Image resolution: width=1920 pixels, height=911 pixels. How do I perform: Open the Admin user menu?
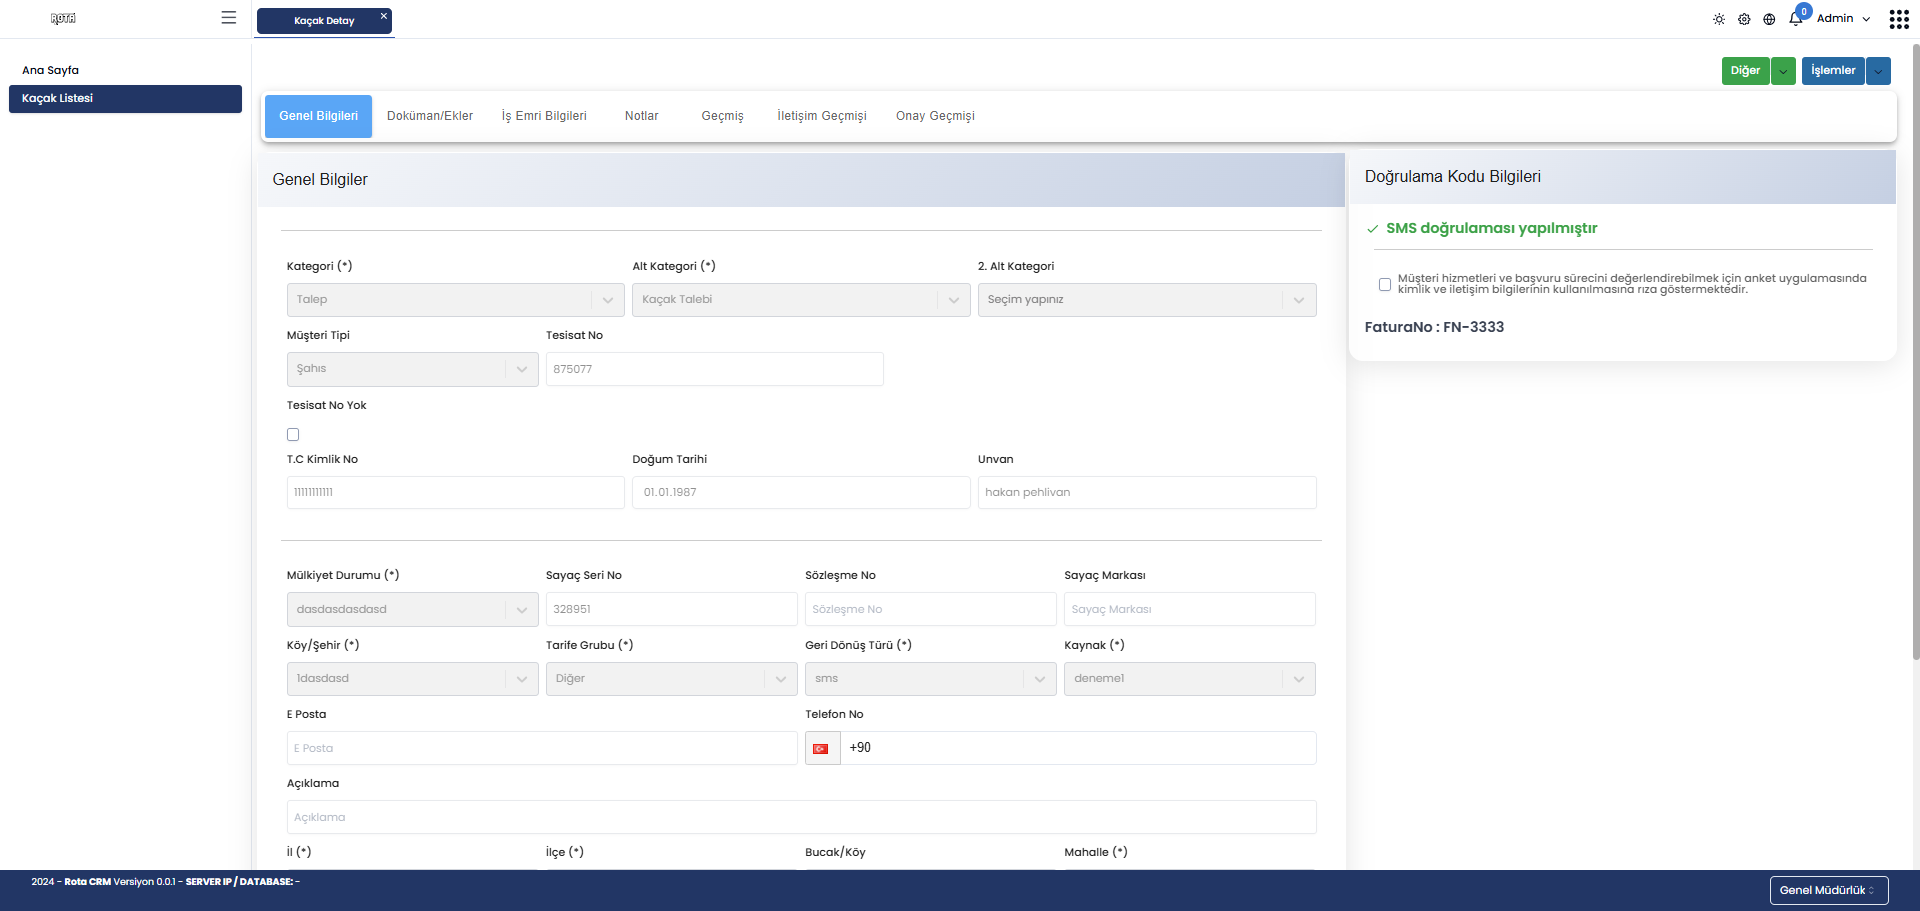1843,18
